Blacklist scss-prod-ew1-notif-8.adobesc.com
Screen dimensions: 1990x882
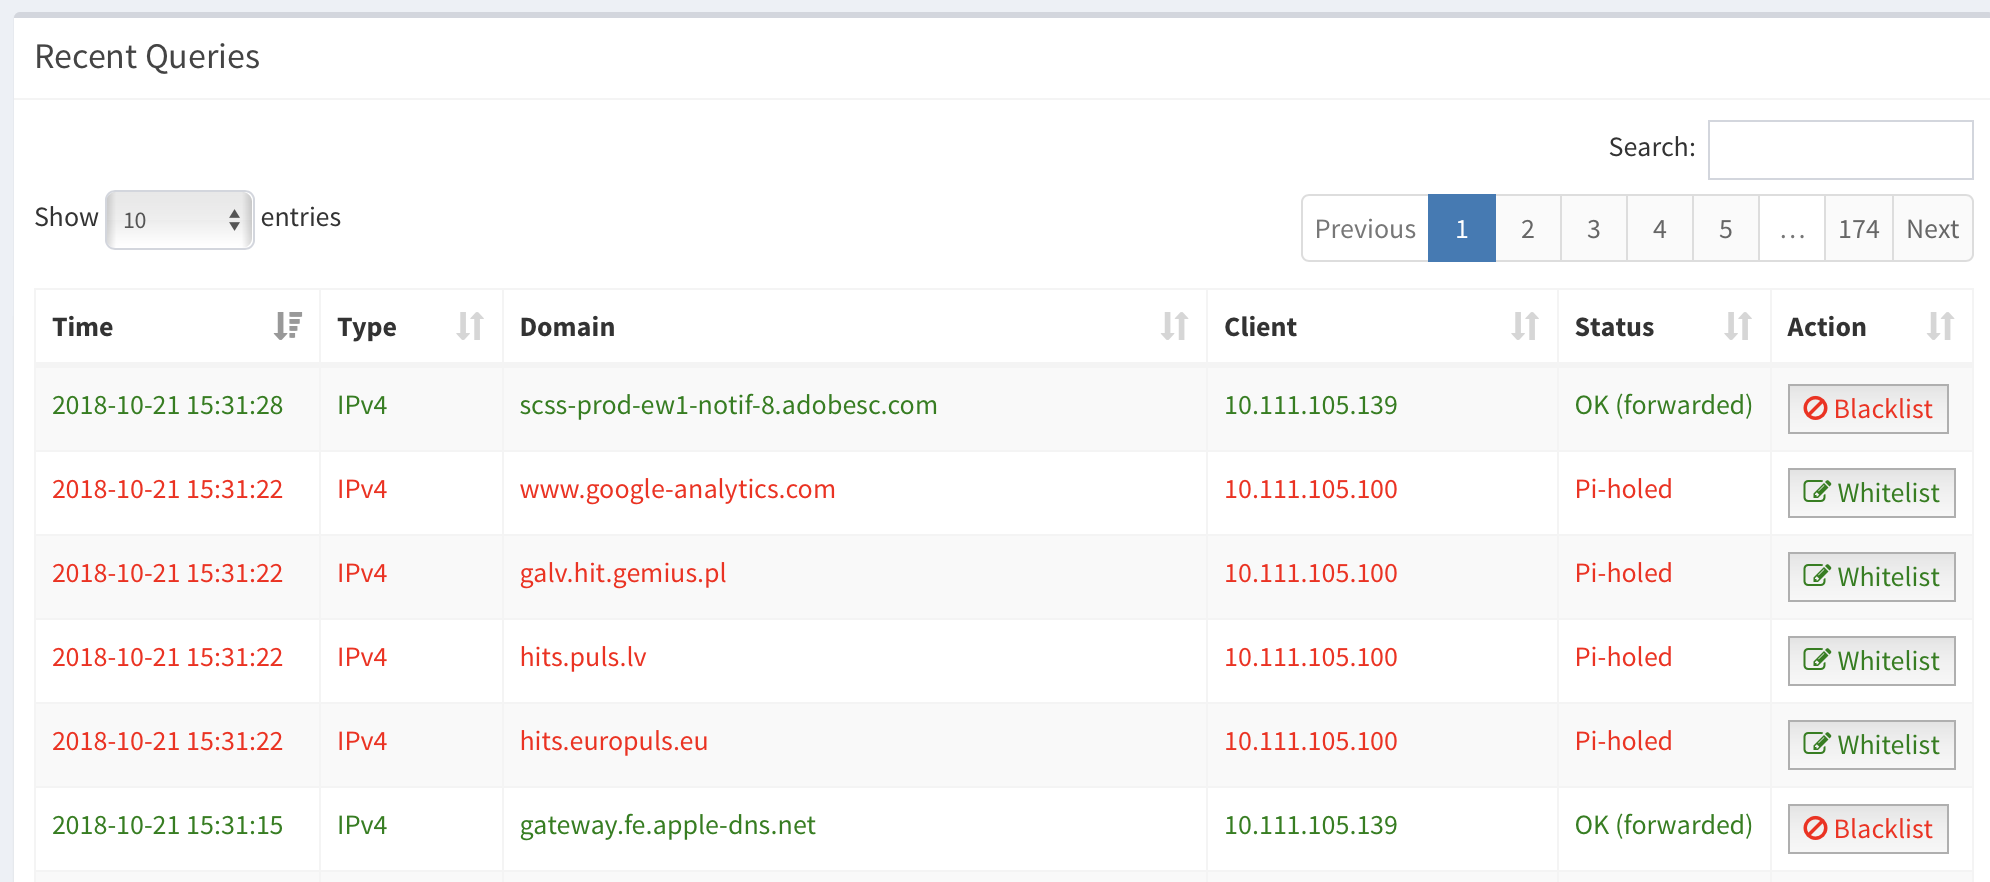pyautogui.click(x=1868, y=409)
